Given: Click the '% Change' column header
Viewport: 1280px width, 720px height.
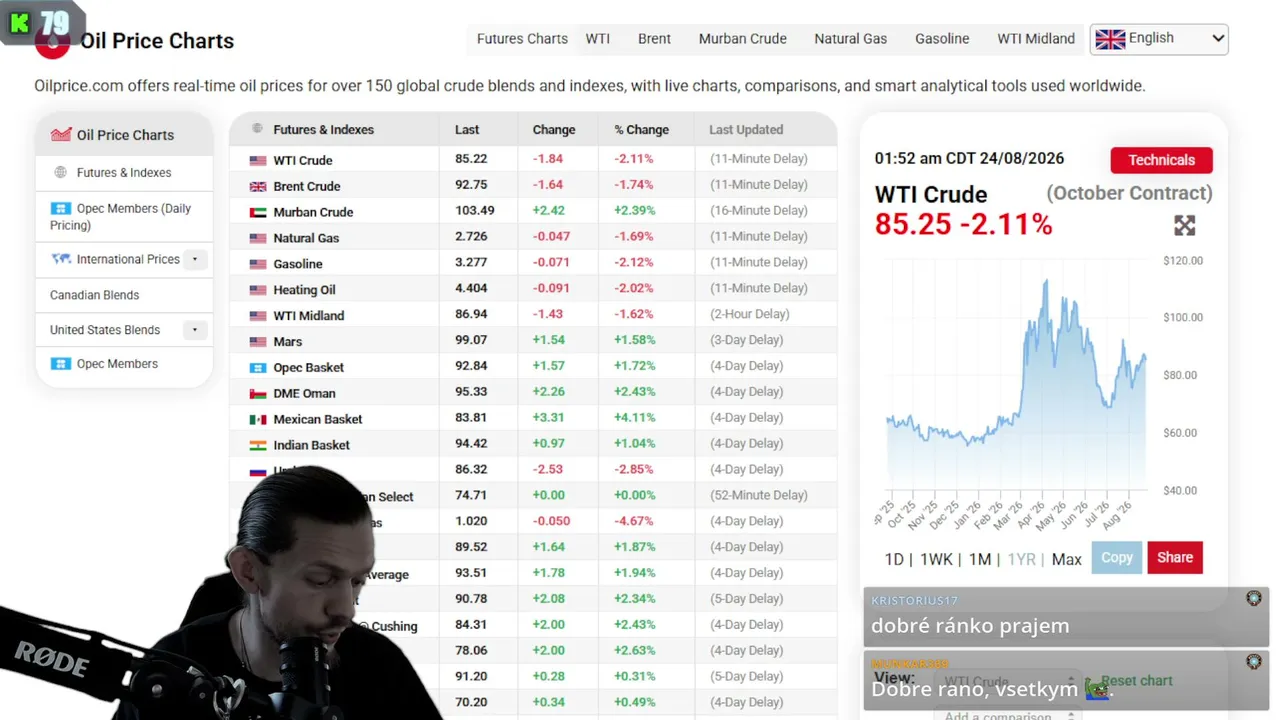Looking at the screenshot, I should pyautogui.click(x=641, y=130).
